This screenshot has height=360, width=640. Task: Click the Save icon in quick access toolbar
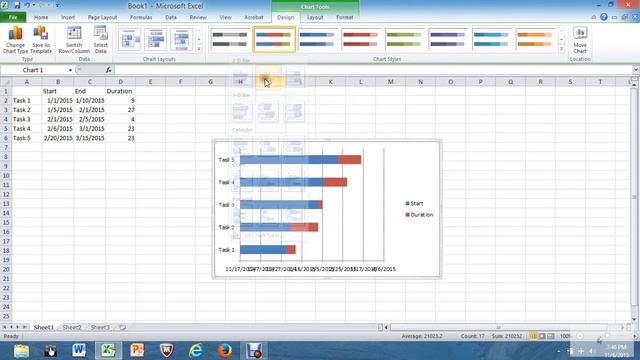(17, 5)
